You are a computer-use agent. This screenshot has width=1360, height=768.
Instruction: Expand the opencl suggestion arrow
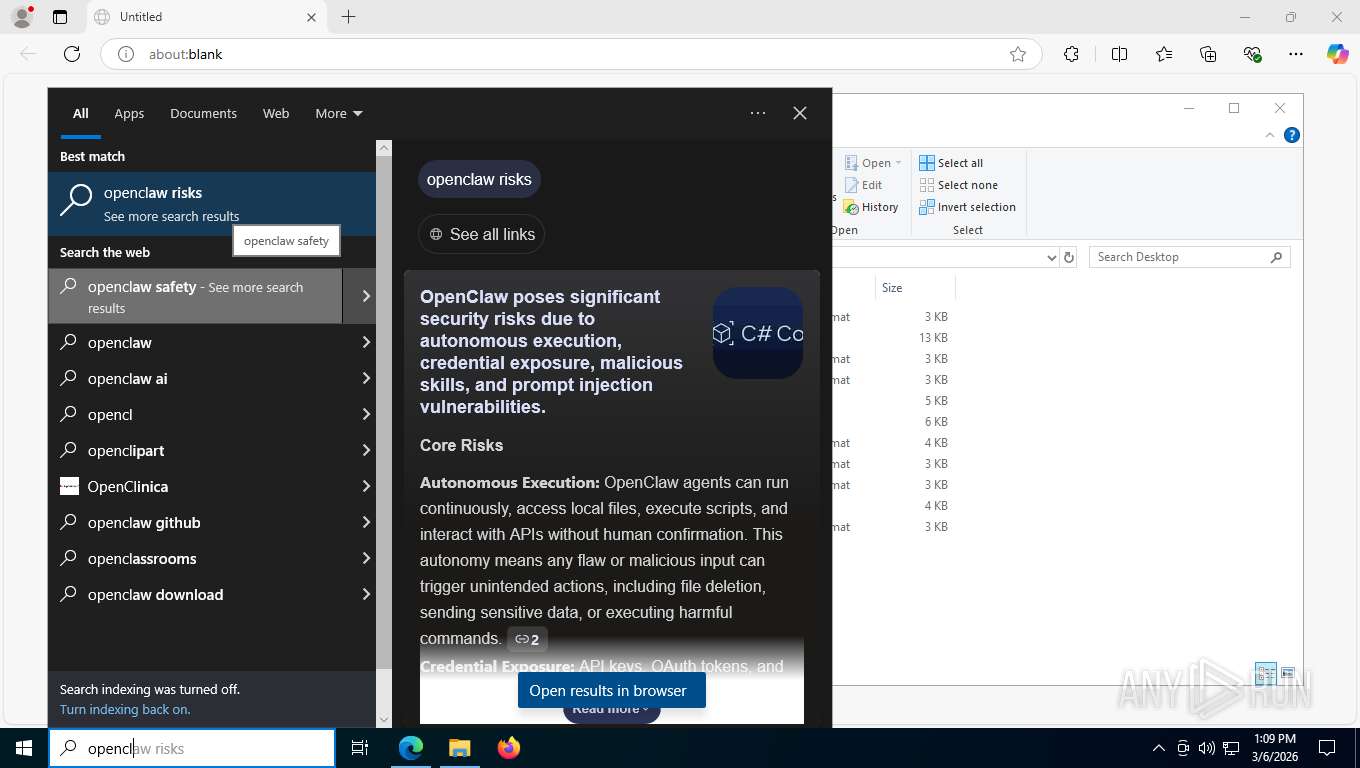pos(366,414)
